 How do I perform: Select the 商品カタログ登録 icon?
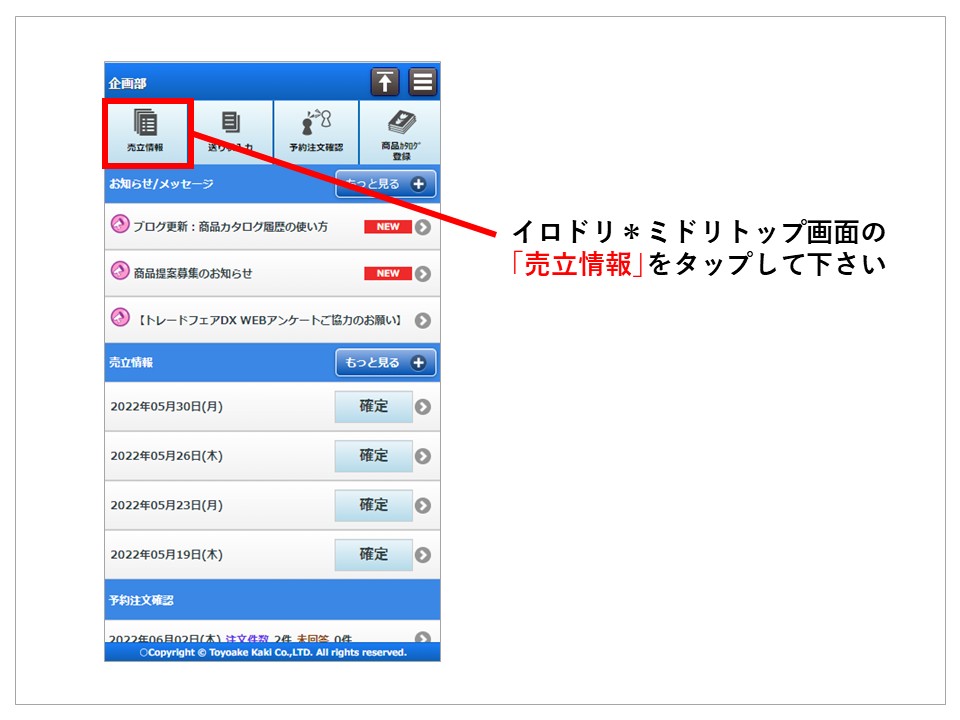[400, 132]
